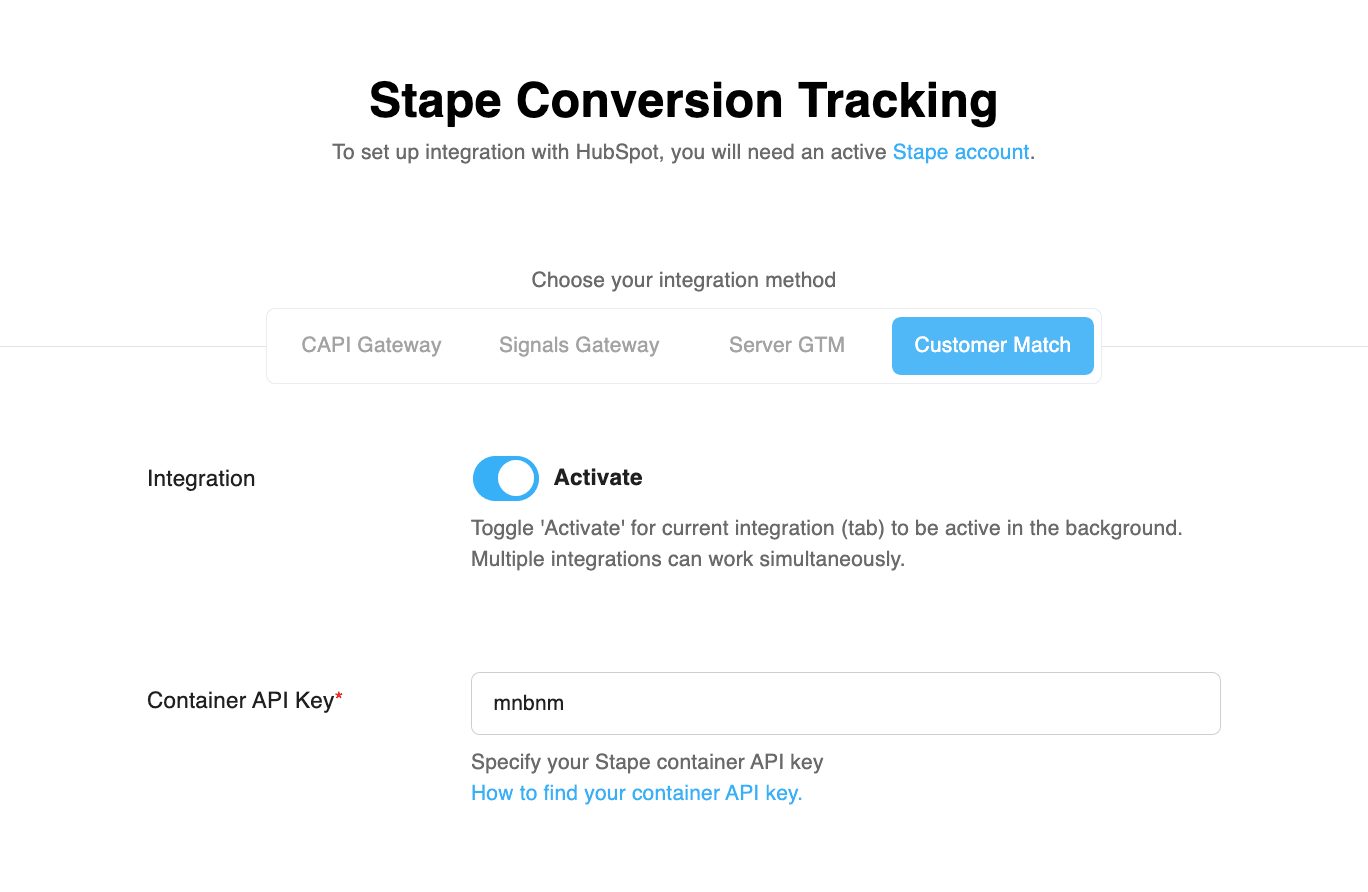The width and height of the screenshot is (1368, 892).
Task: Disable the Activate integration toggle
Action: 505,478
